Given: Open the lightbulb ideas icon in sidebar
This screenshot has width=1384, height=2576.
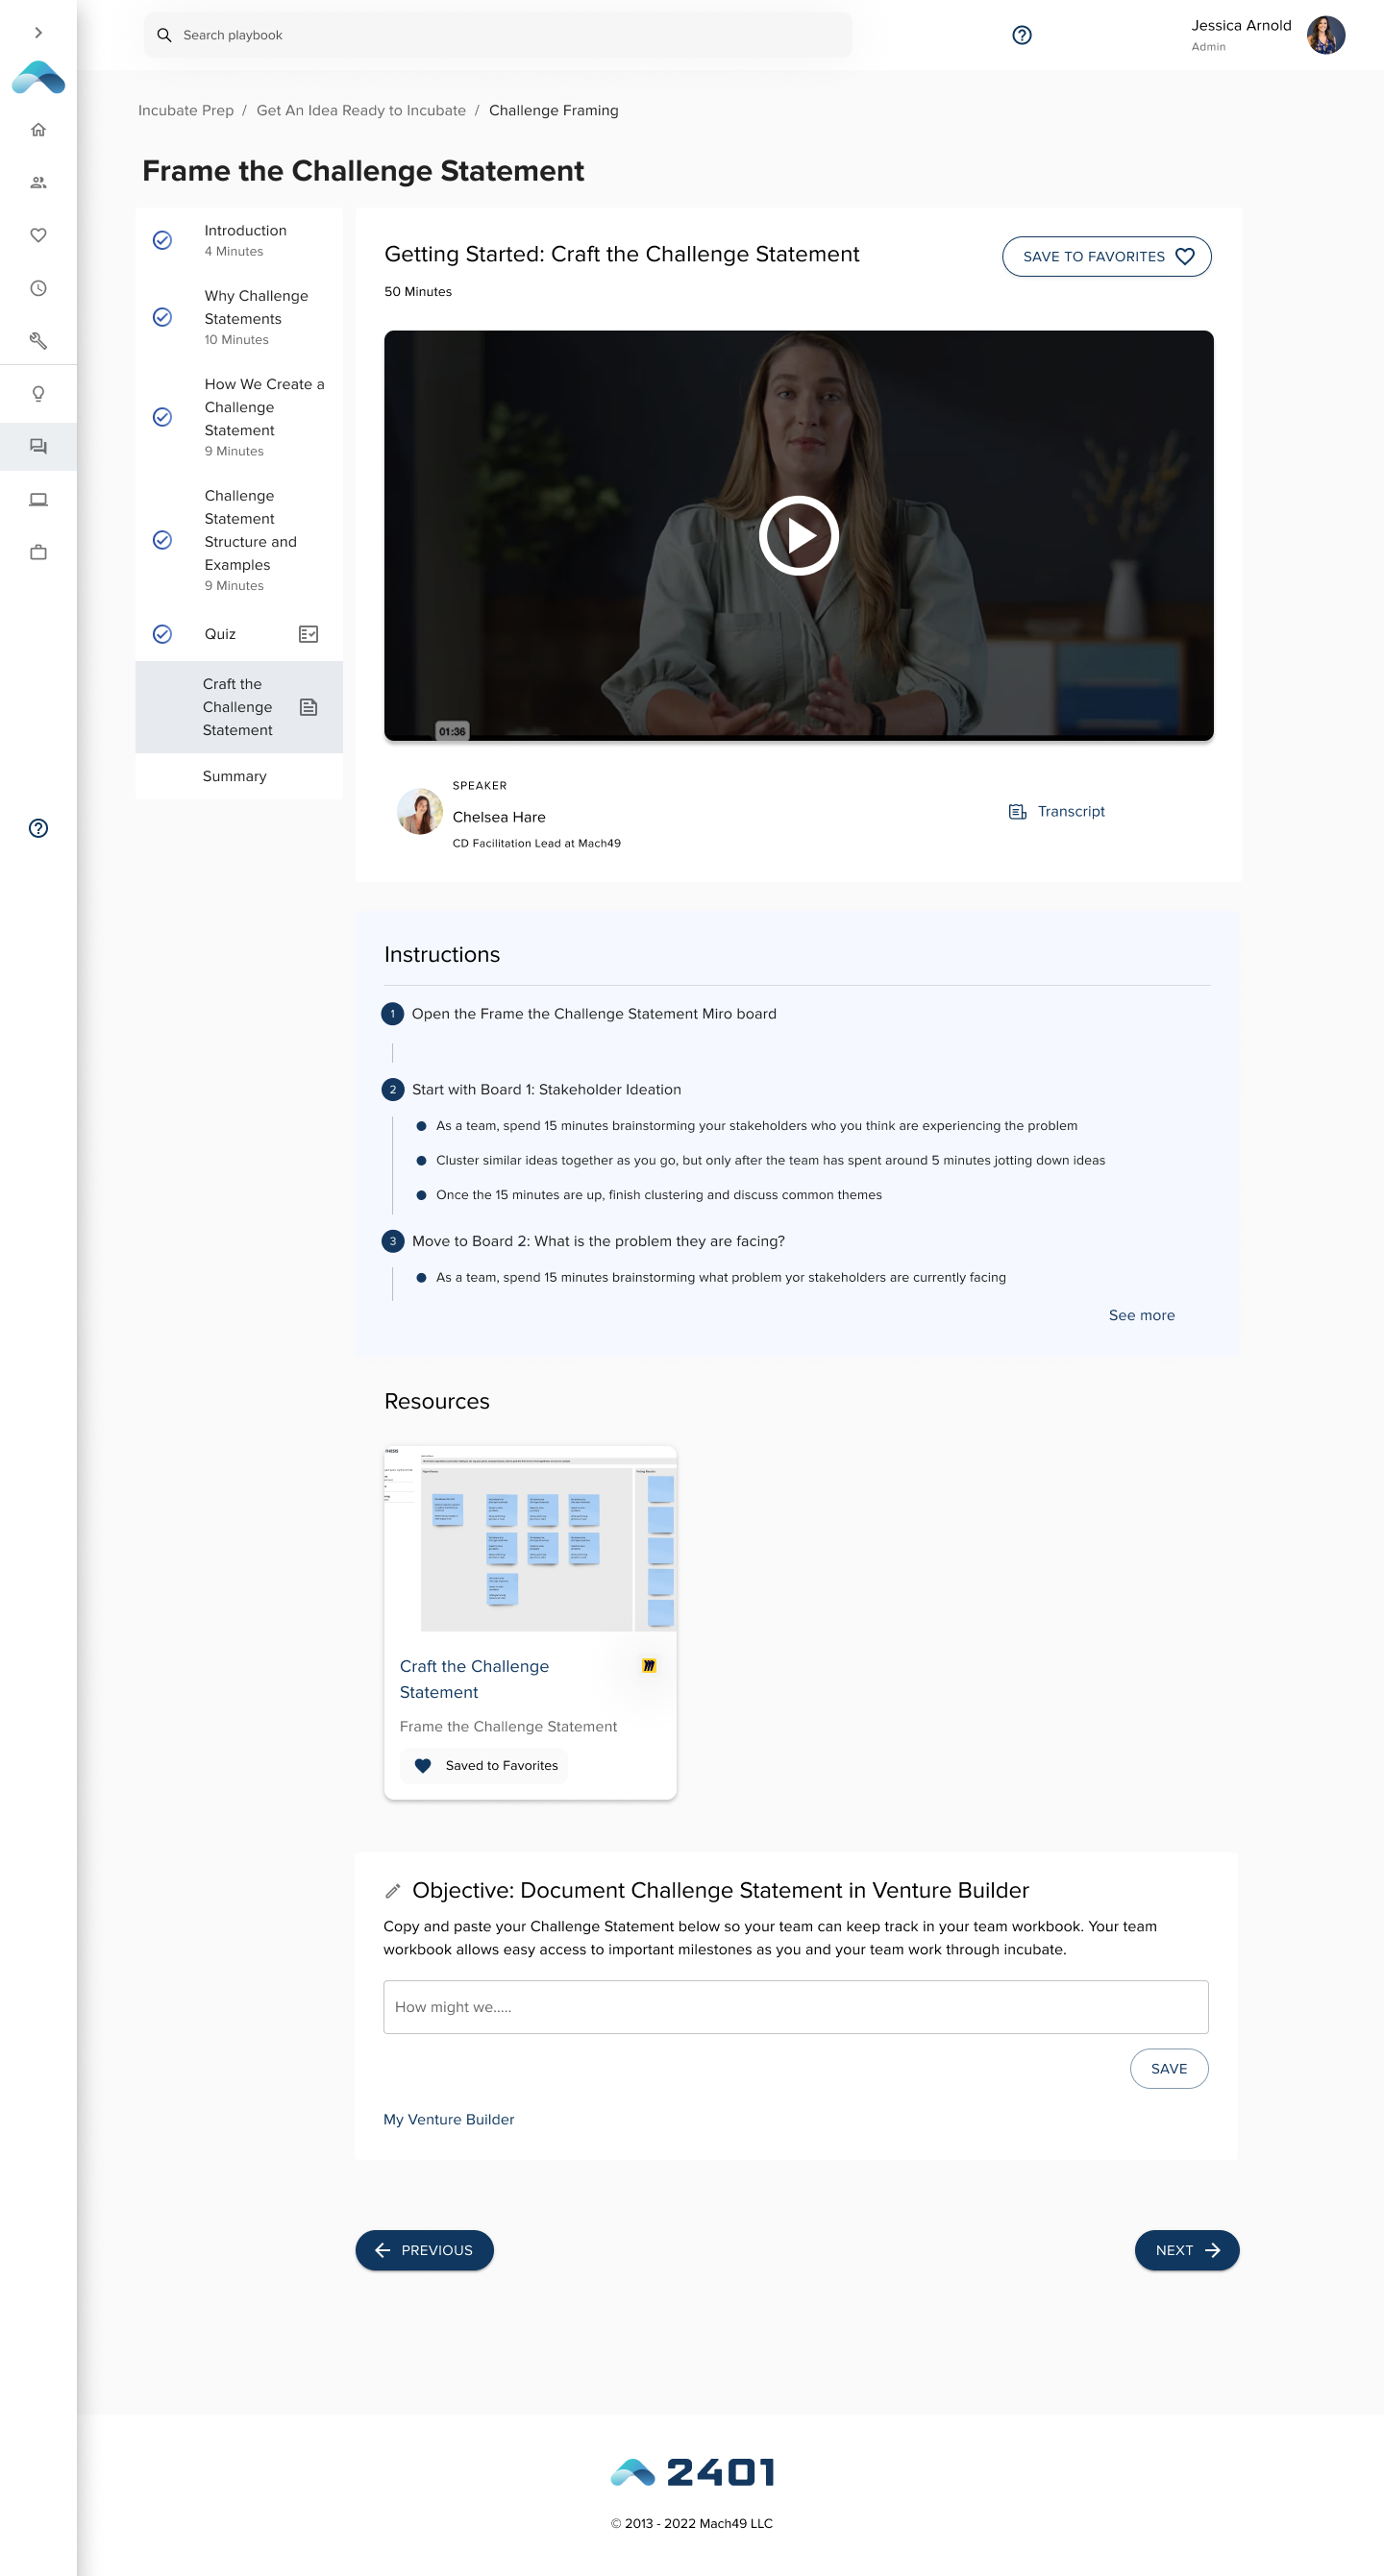Looking at the screenshot, I should coord(38,394).
